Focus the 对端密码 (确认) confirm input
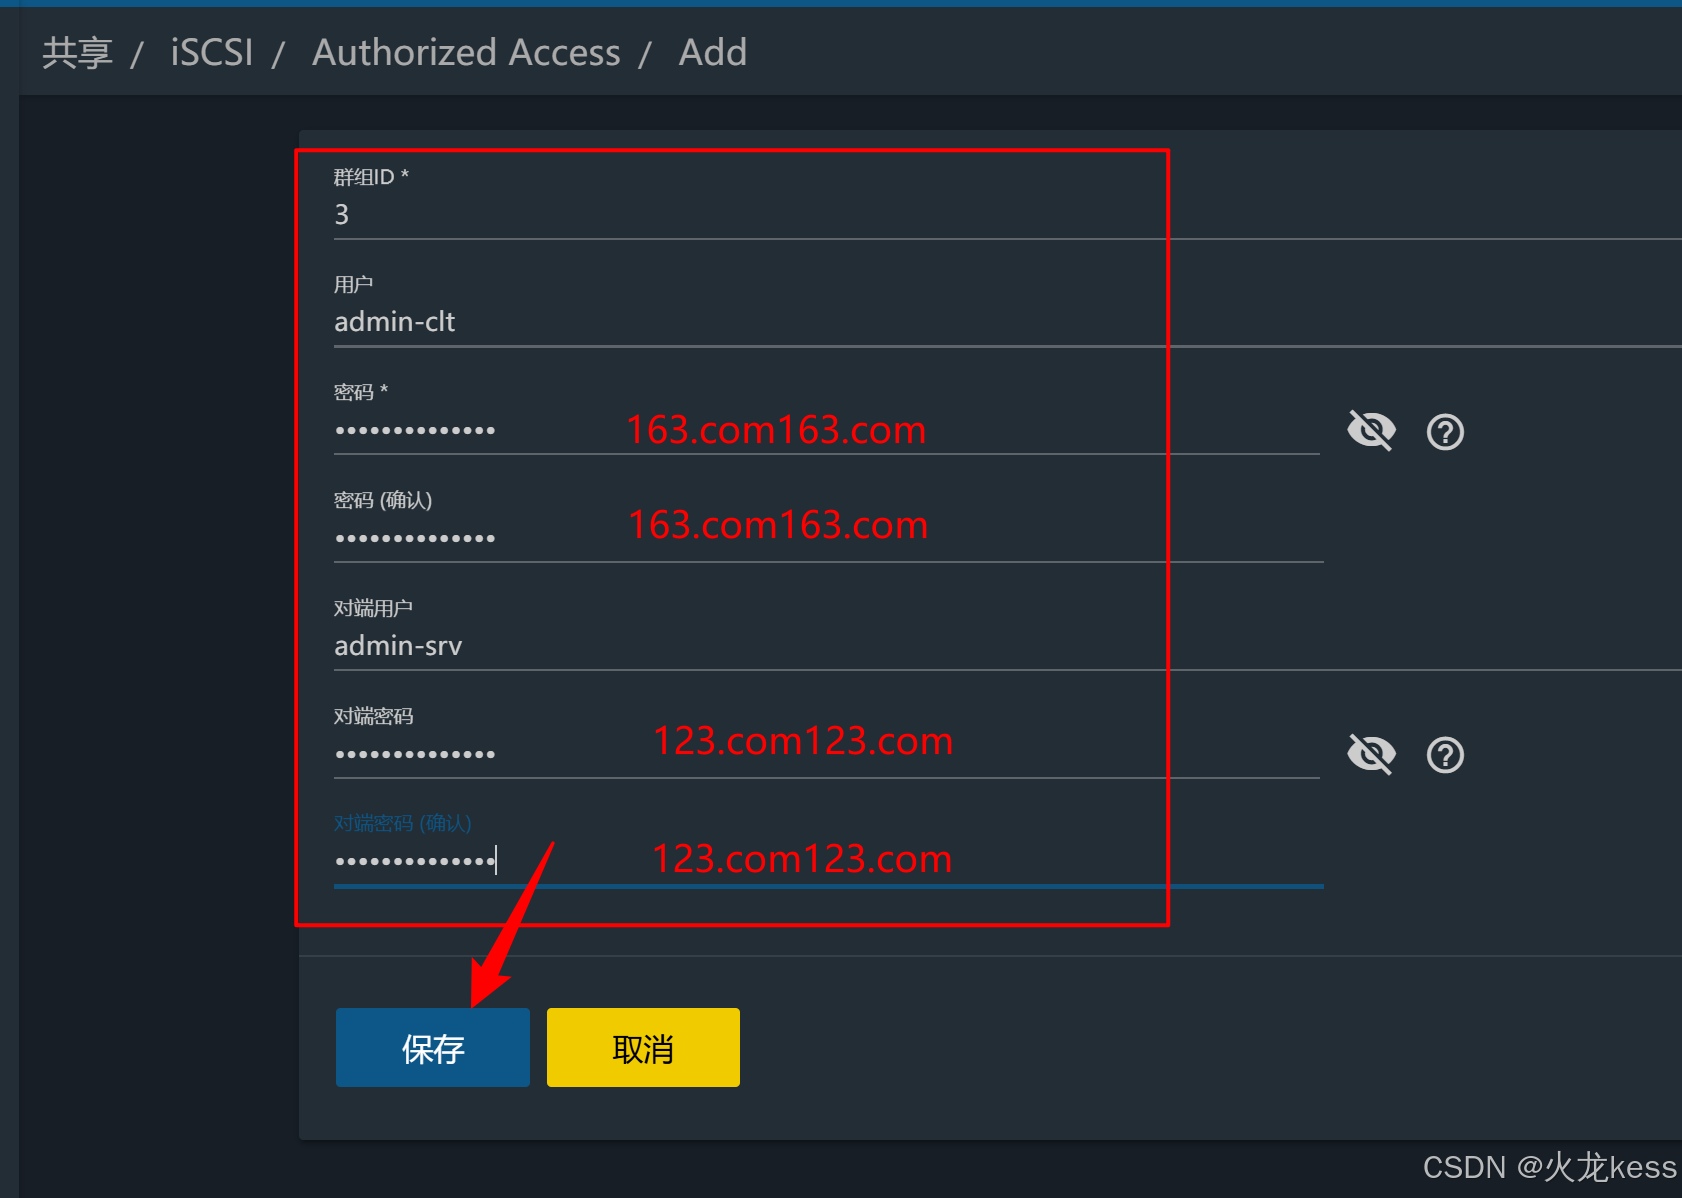This screenshot has height=1198, width=1682. pyautogui.click(x=829, y=861)
